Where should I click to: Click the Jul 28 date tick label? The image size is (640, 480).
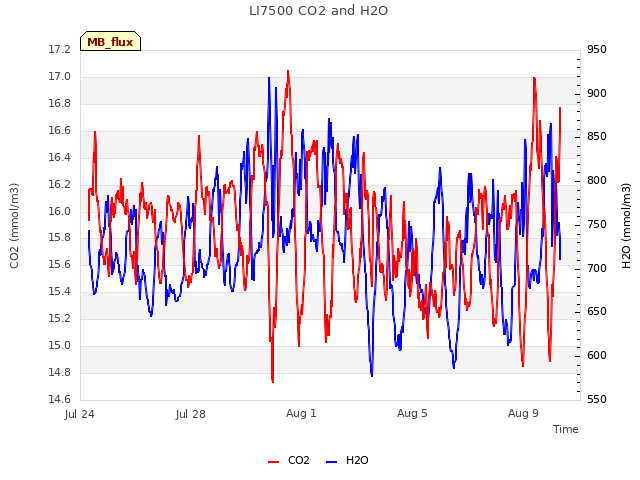tap(191, 414)
